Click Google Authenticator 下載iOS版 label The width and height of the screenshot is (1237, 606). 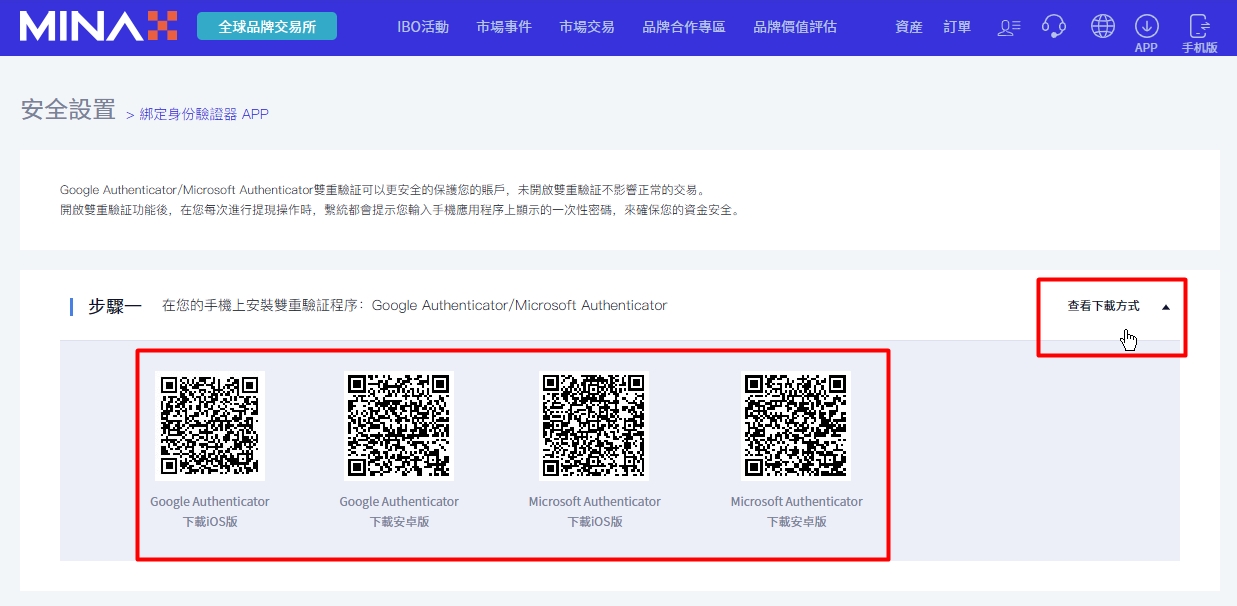[210, 511]
